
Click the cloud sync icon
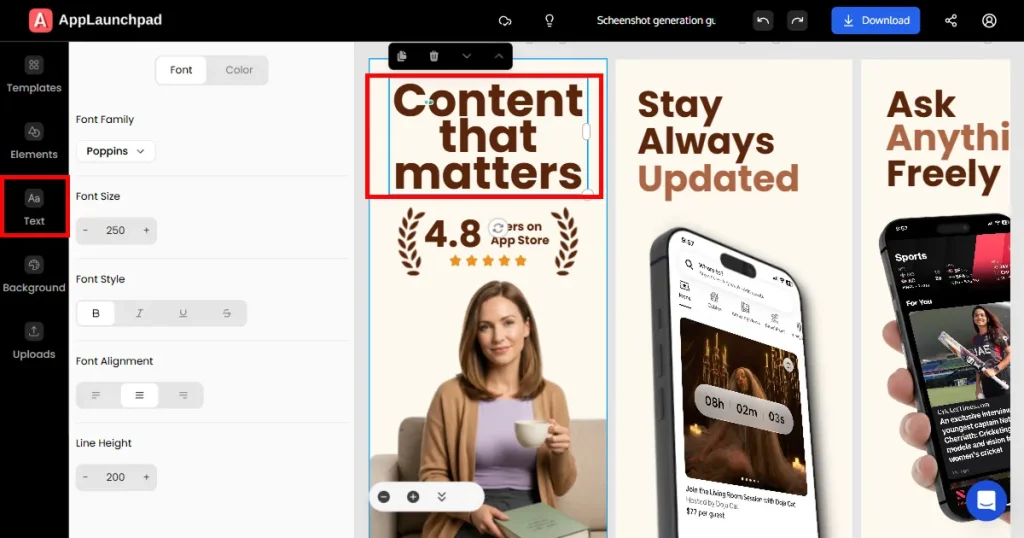point(505,21)
